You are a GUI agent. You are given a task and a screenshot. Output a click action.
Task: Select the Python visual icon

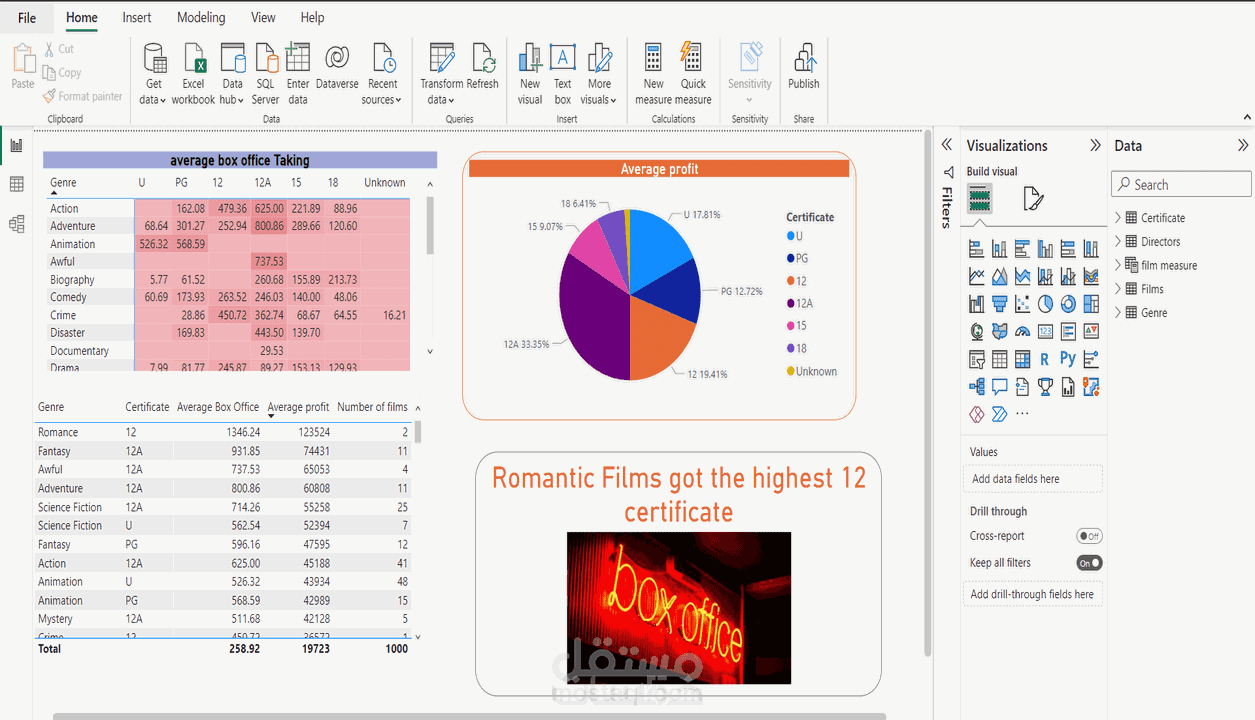(x=1068, y=359)
